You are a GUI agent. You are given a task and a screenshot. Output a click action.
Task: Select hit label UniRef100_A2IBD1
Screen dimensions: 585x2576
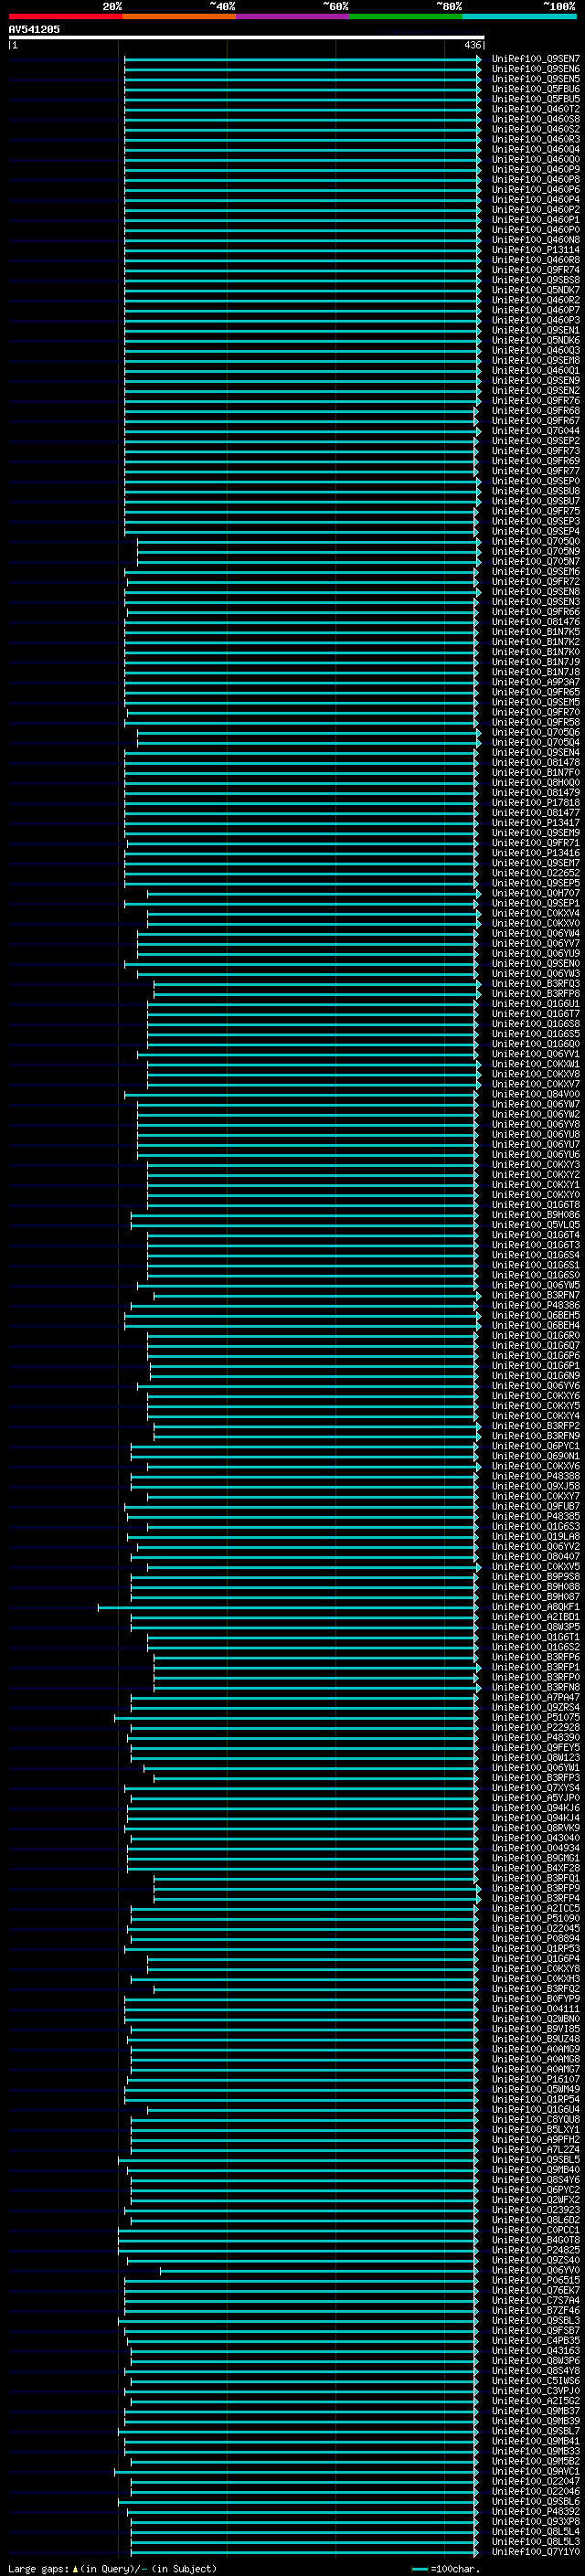click(535, 1617)
